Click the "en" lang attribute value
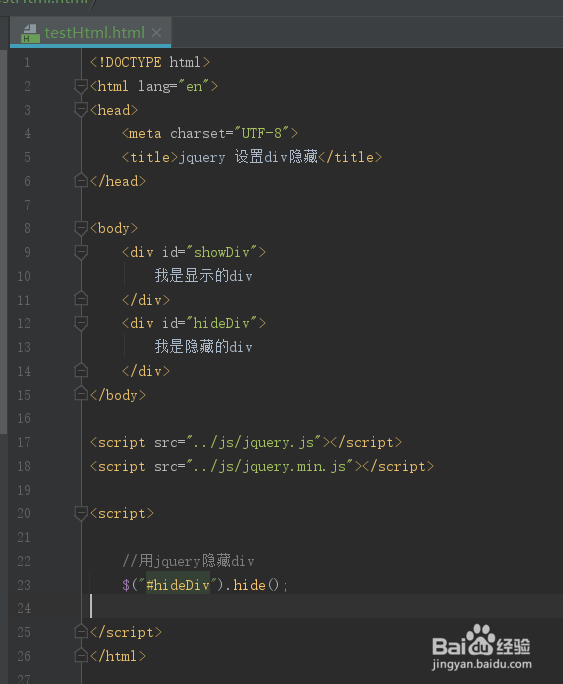The height and width of the screenshot is (684, 563). (194, 86)
